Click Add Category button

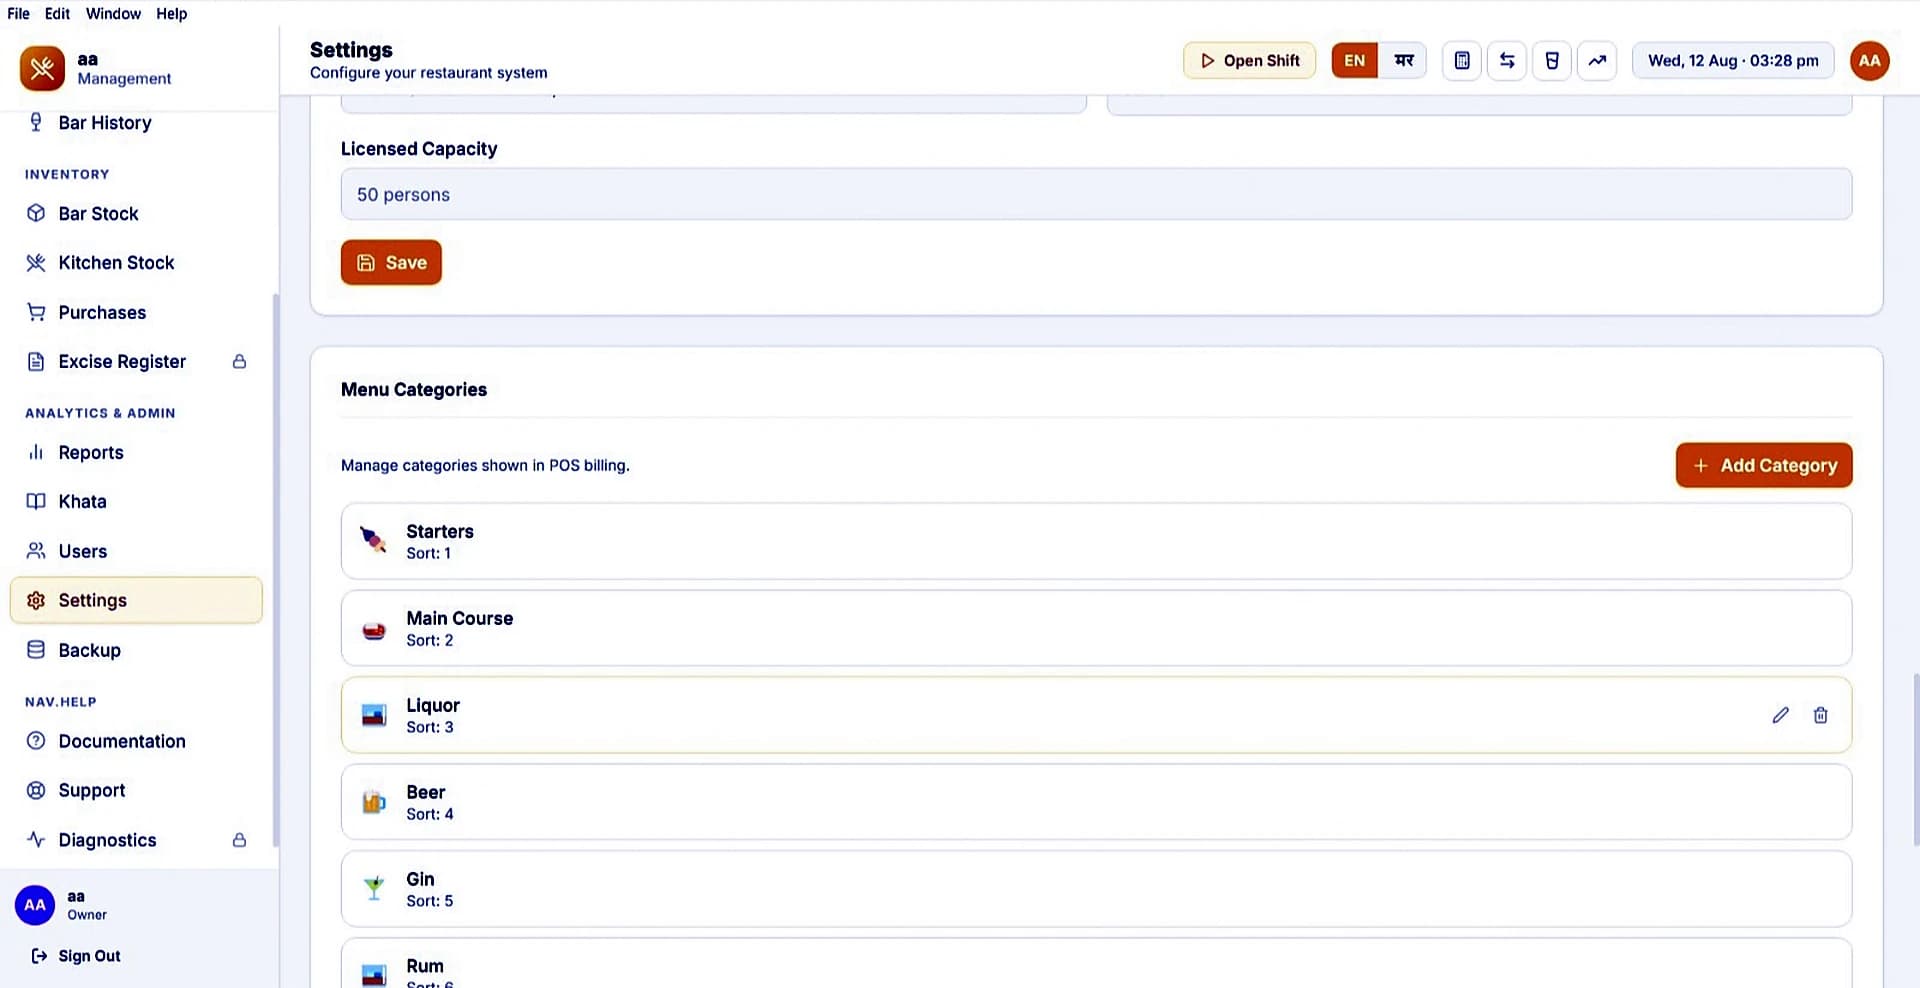[1764, 465]
